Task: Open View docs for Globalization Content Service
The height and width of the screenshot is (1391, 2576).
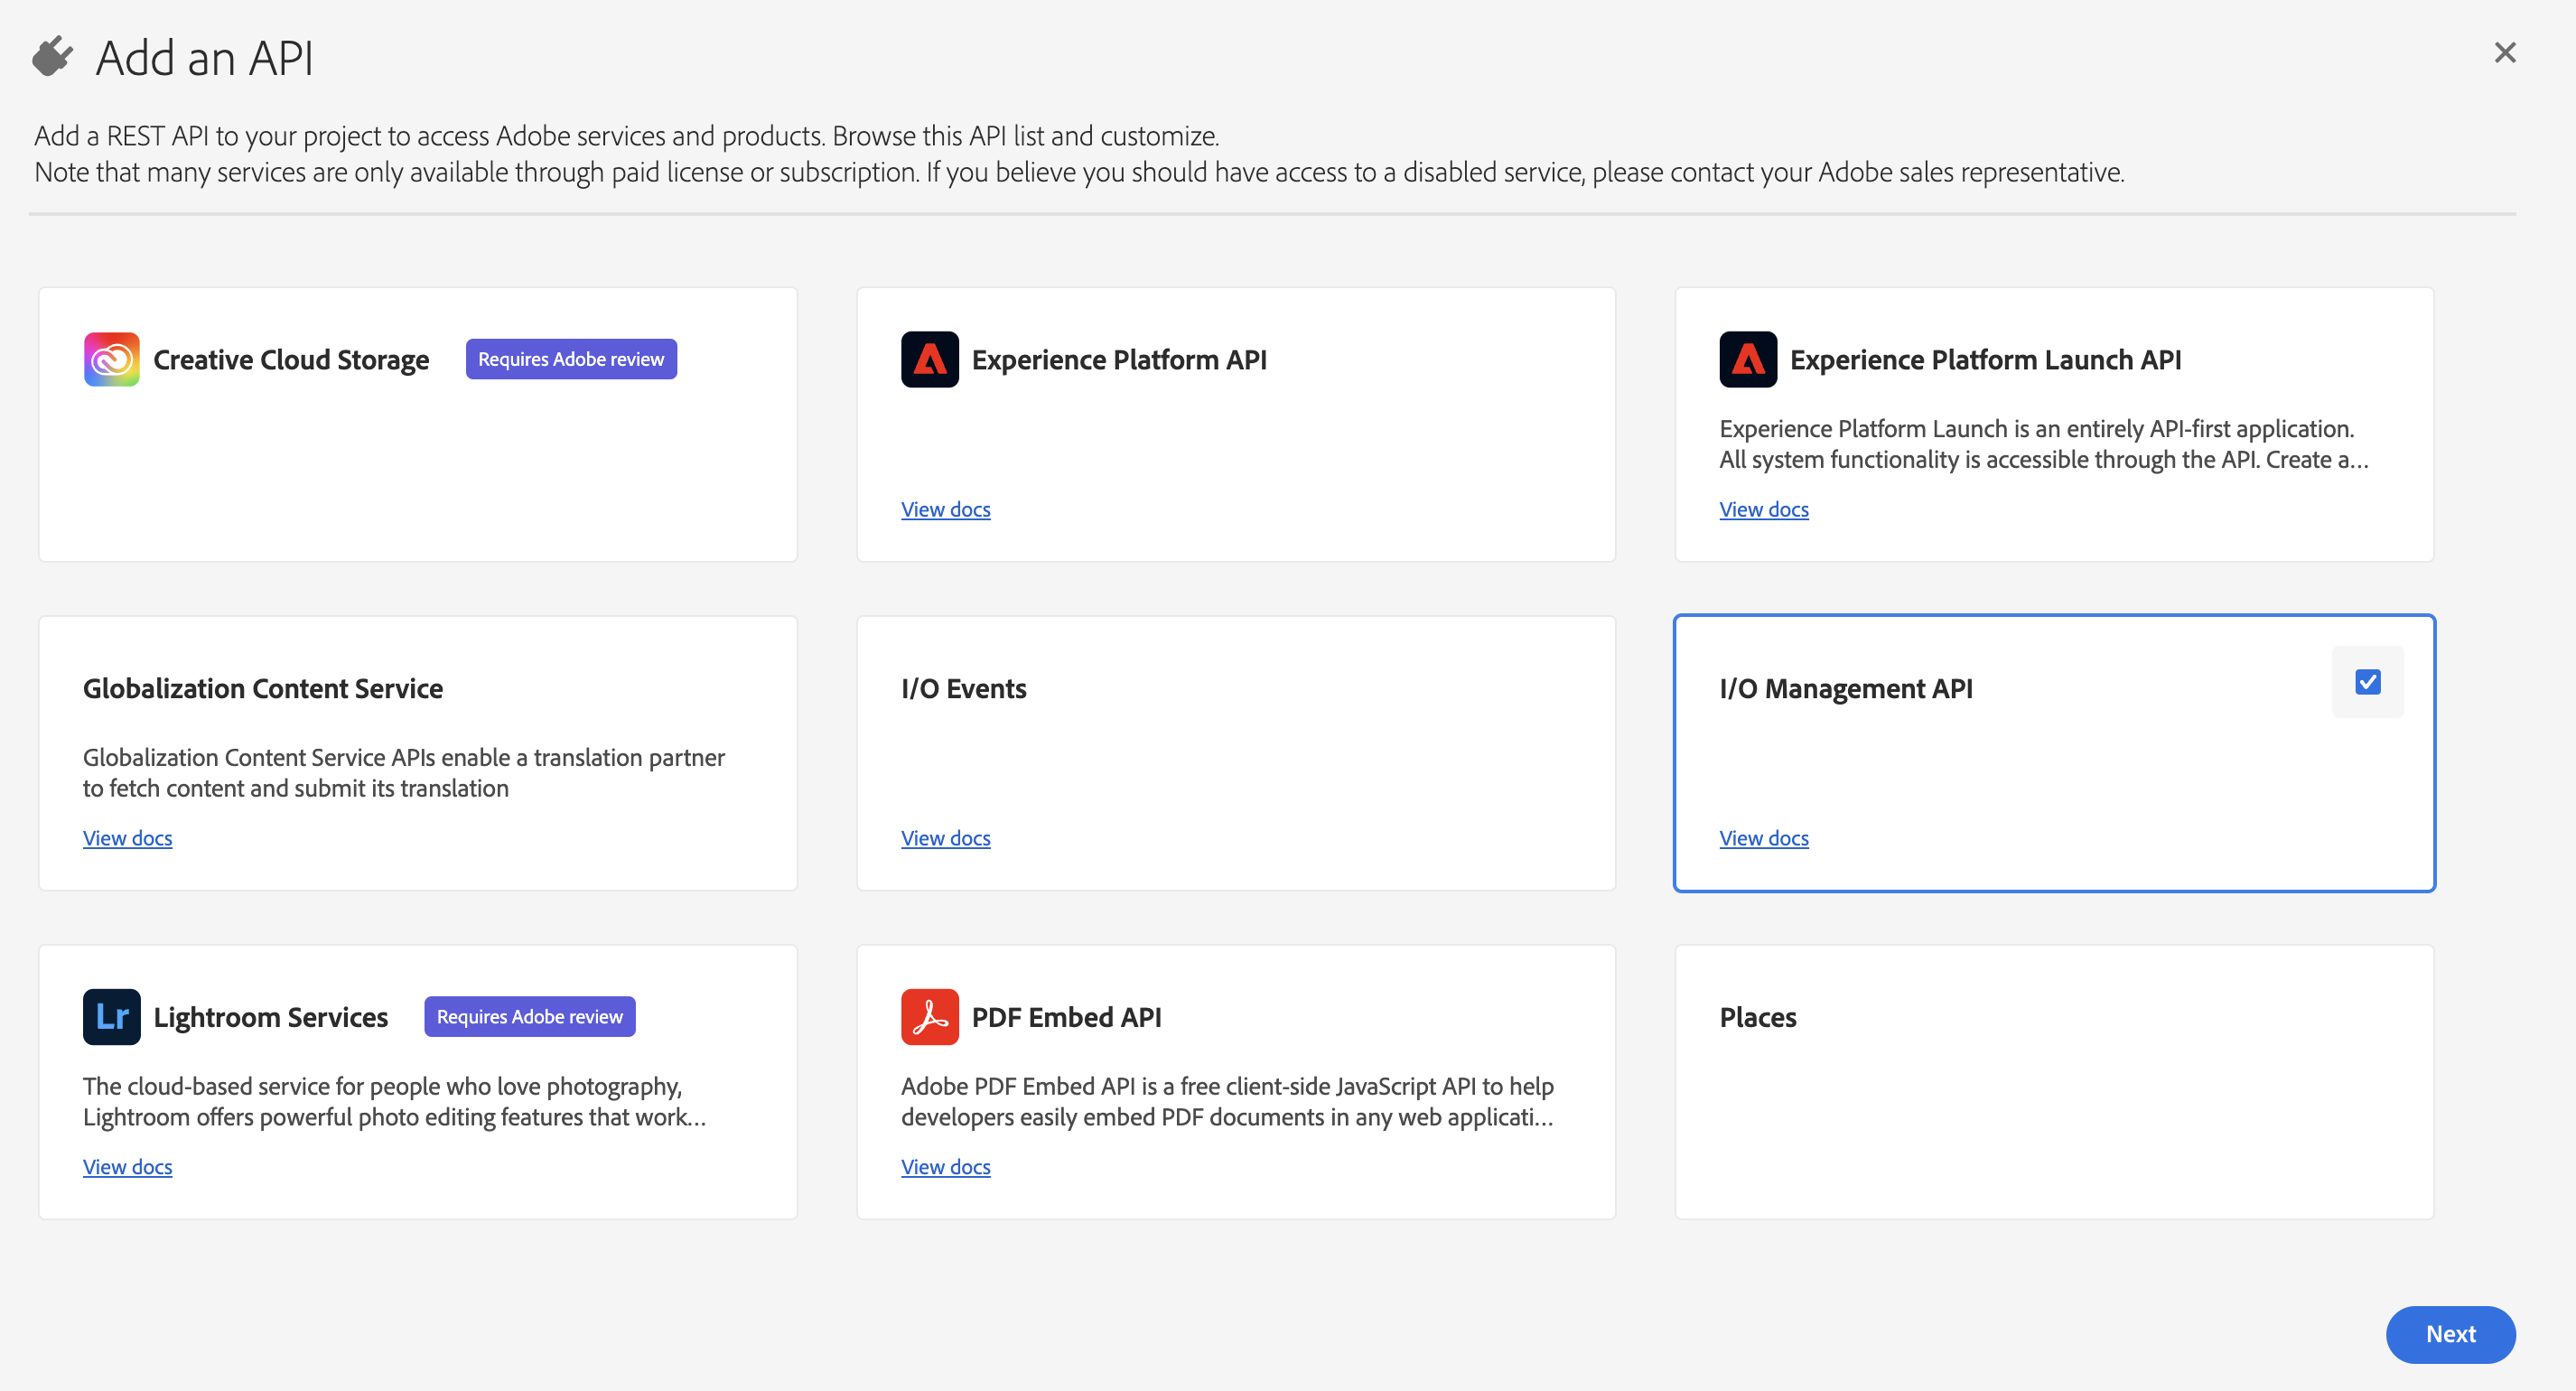Action: tap(127, 838)
